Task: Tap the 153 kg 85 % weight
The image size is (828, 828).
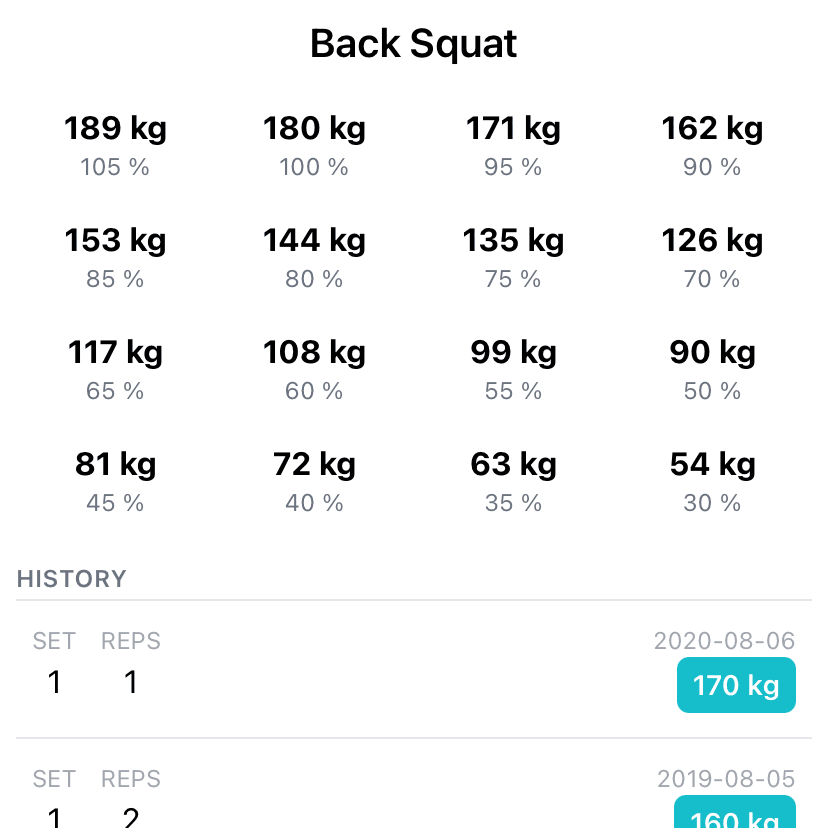Action: coord(115,257)
